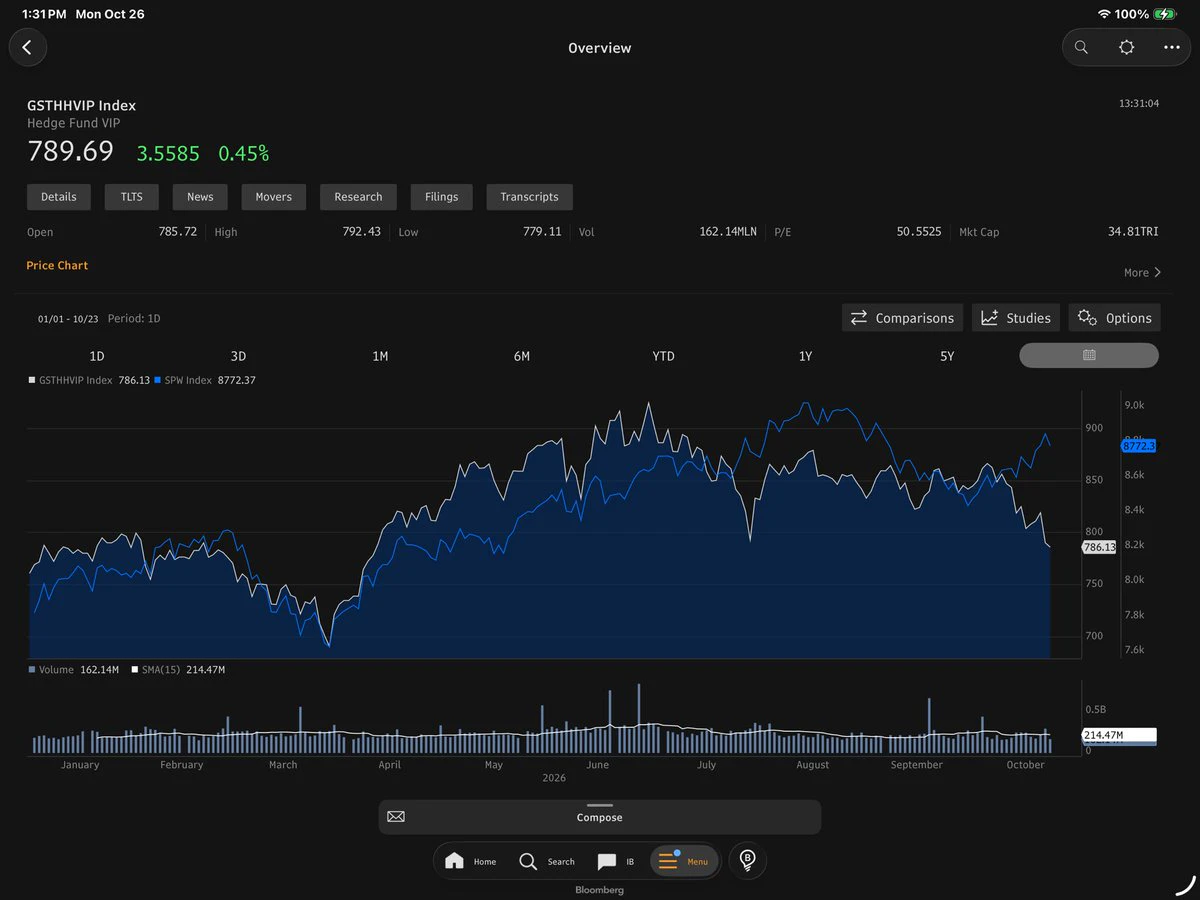Go to Home in bottom navigation
The image size is (1200, 900).
[x=470, y=861]
